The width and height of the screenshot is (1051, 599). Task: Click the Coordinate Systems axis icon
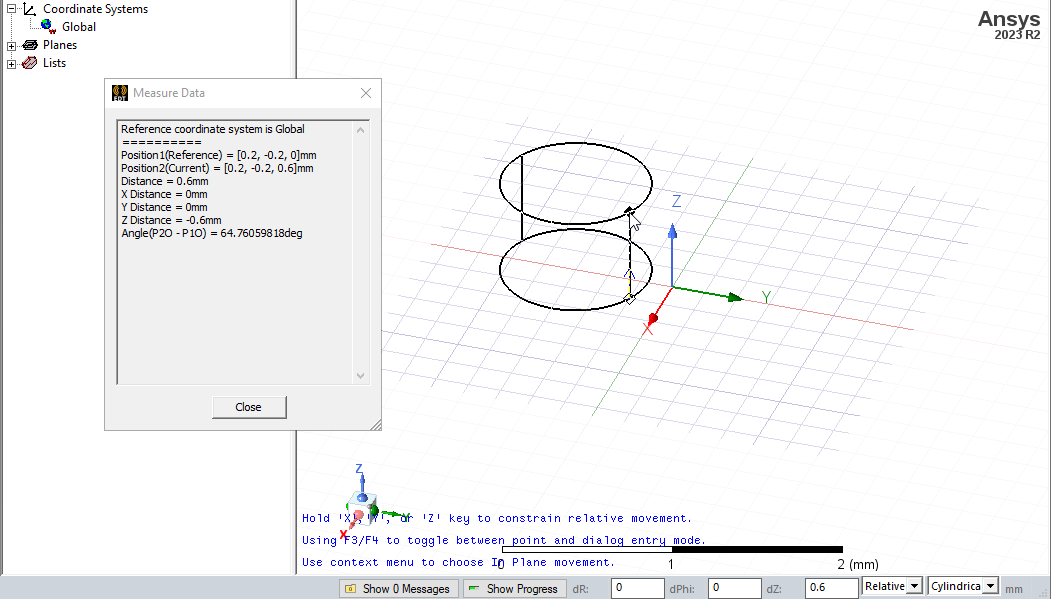pos(29,8)
